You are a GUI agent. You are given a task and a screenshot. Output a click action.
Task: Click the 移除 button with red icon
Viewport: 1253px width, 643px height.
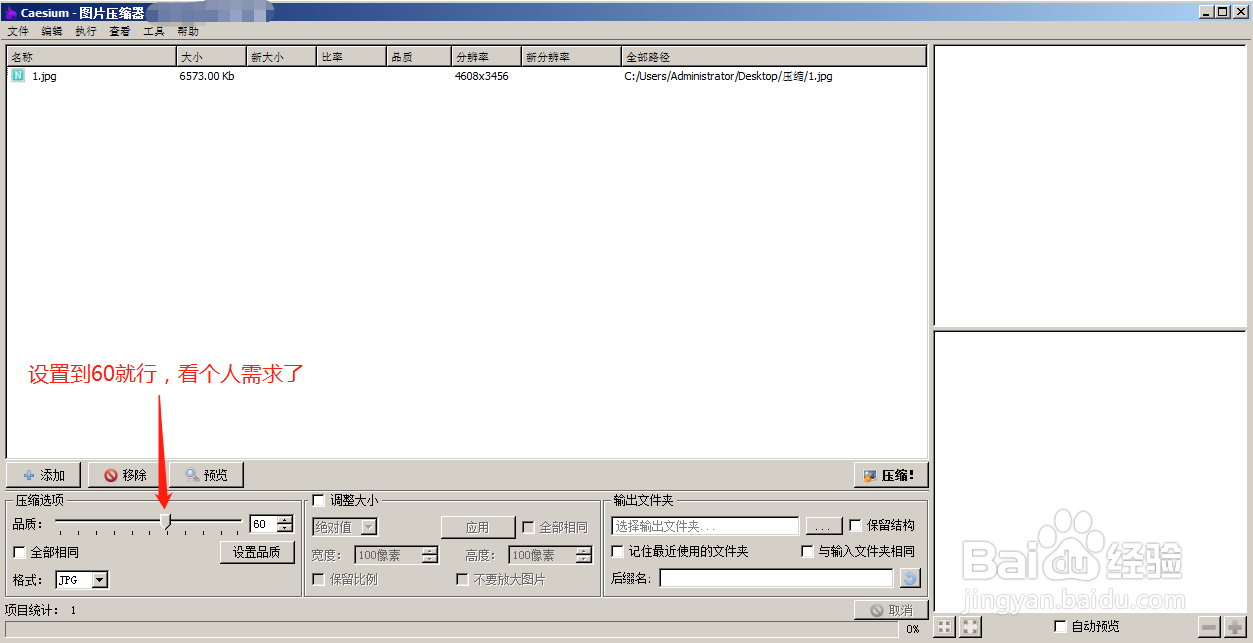(126, 475)
